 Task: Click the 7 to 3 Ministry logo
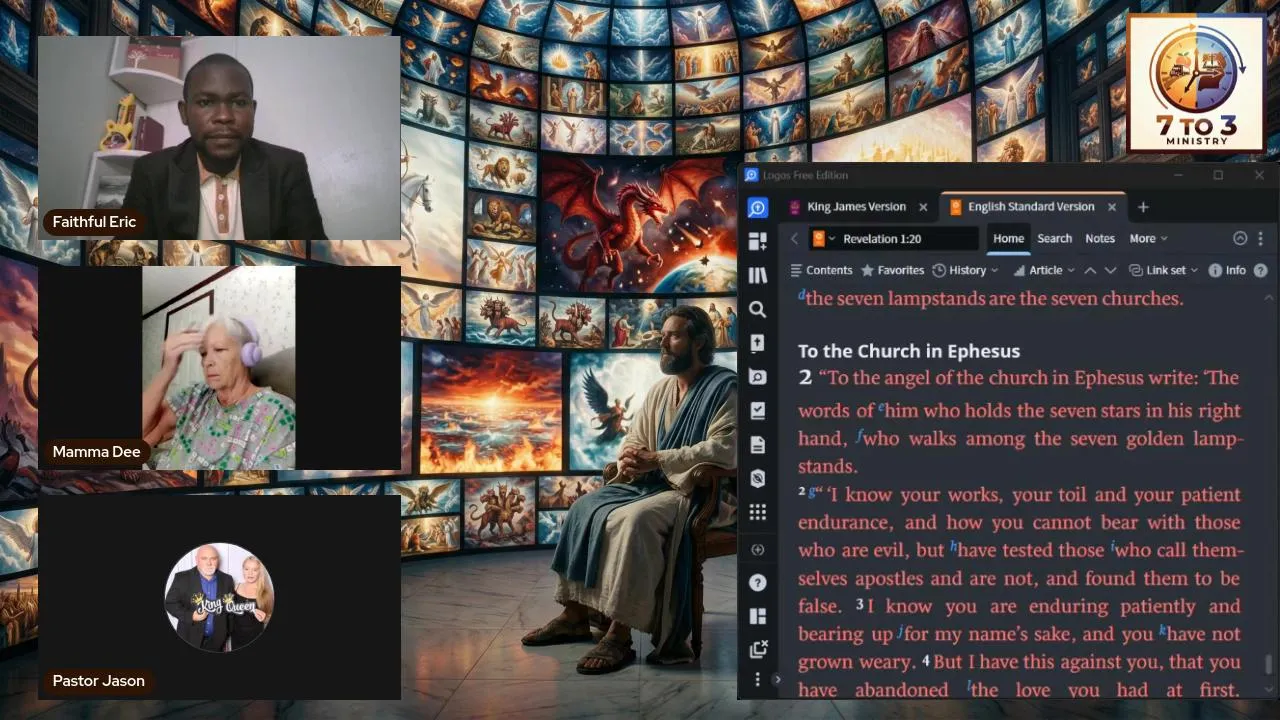1195,83
